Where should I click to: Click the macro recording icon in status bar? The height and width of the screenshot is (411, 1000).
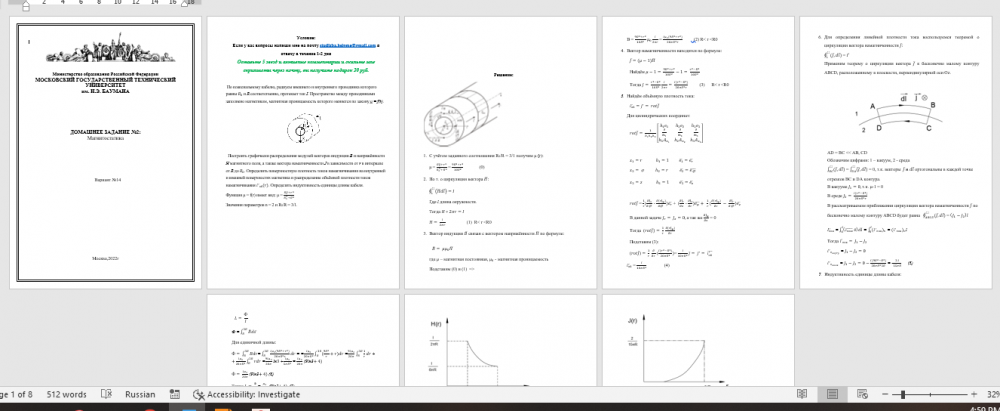(174, 394)
